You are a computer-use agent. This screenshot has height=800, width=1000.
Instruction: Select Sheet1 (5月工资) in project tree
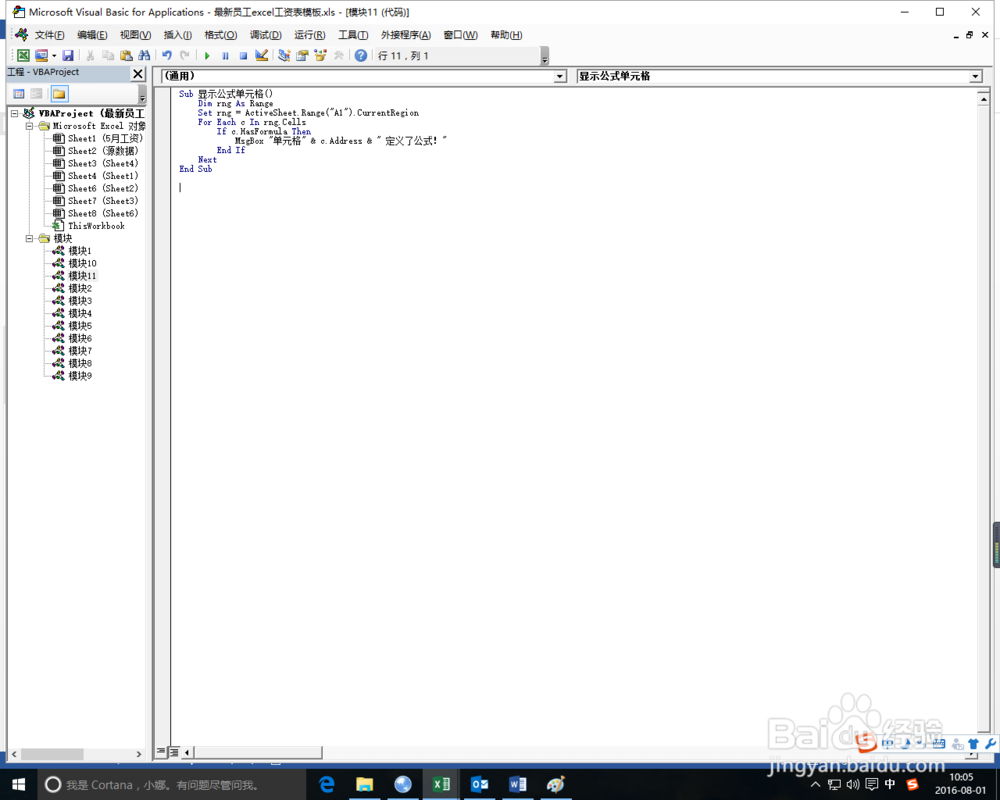[98, 138]
